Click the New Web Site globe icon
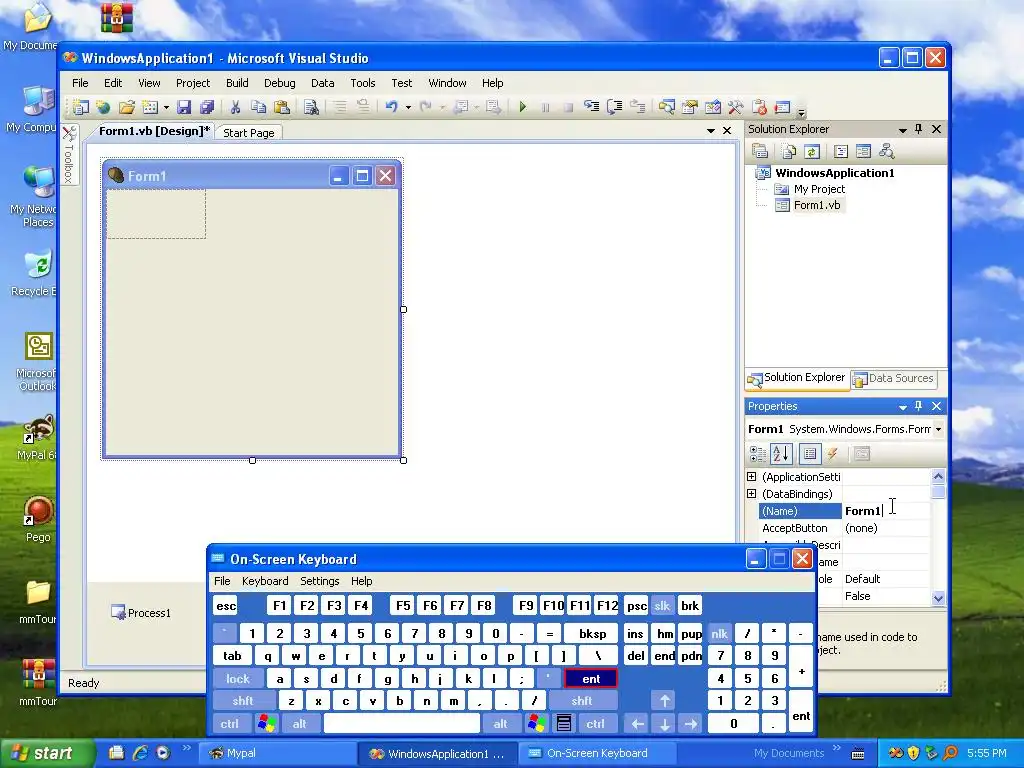1024x768 pixels. click(x=103, y=107)
